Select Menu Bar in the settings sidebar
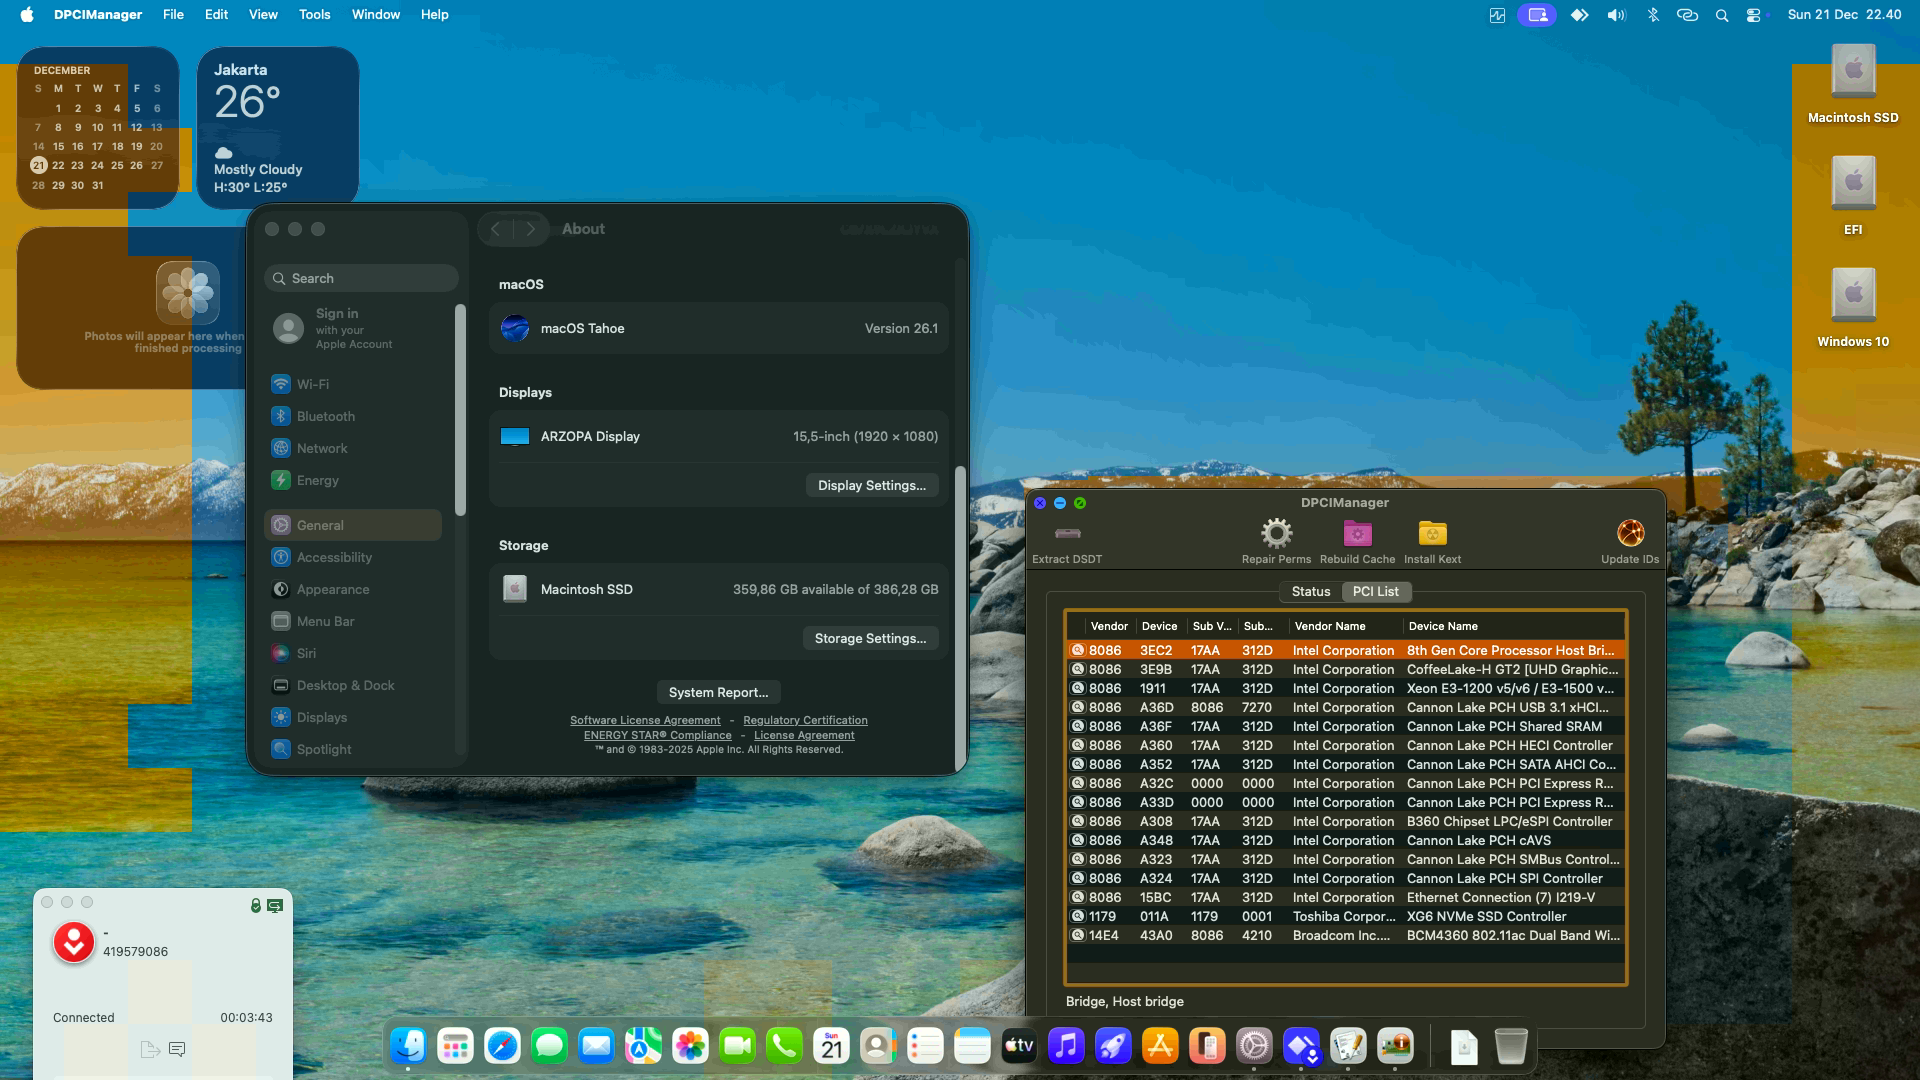The image size is (1920, 1080). tap(353, 621)
